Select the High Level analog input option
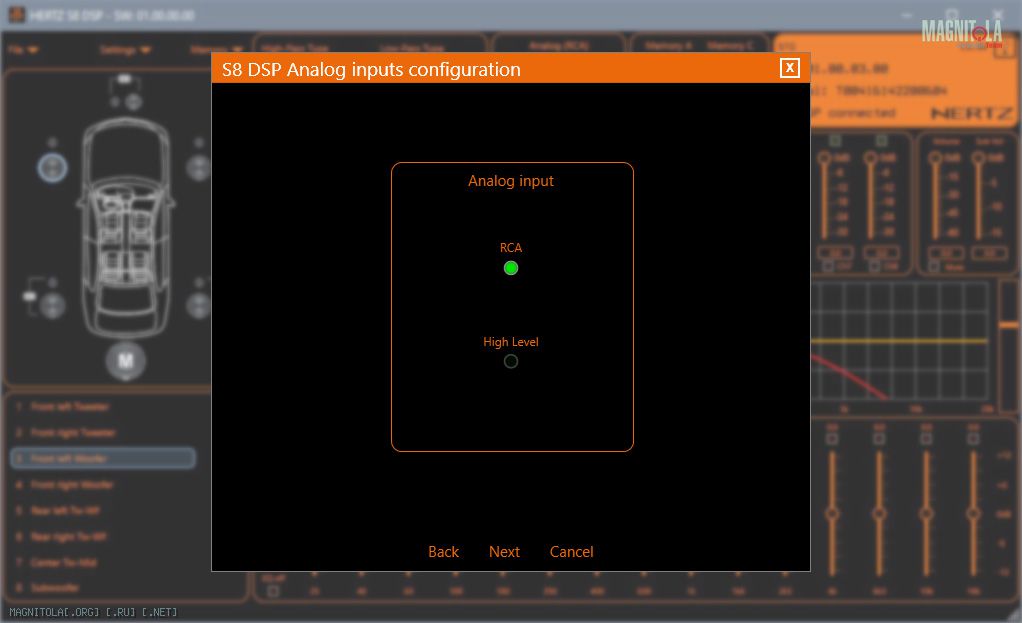The width and height of the screenshot is (1022, 623). (x=511, y=361)
